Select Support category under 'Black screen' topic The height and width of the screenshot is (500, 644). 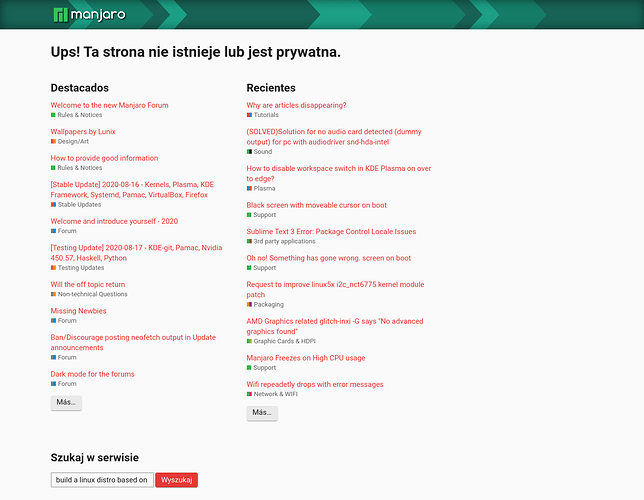point(261,215)
